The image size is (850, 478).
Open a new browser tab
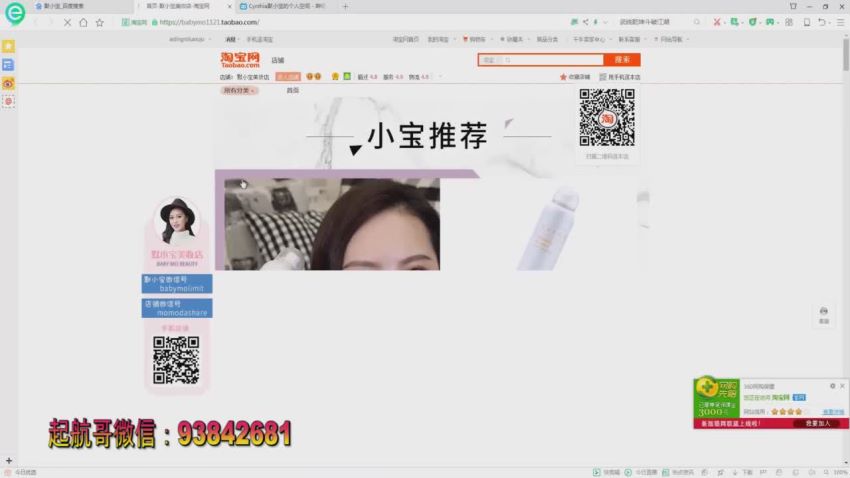coord(345,7)
